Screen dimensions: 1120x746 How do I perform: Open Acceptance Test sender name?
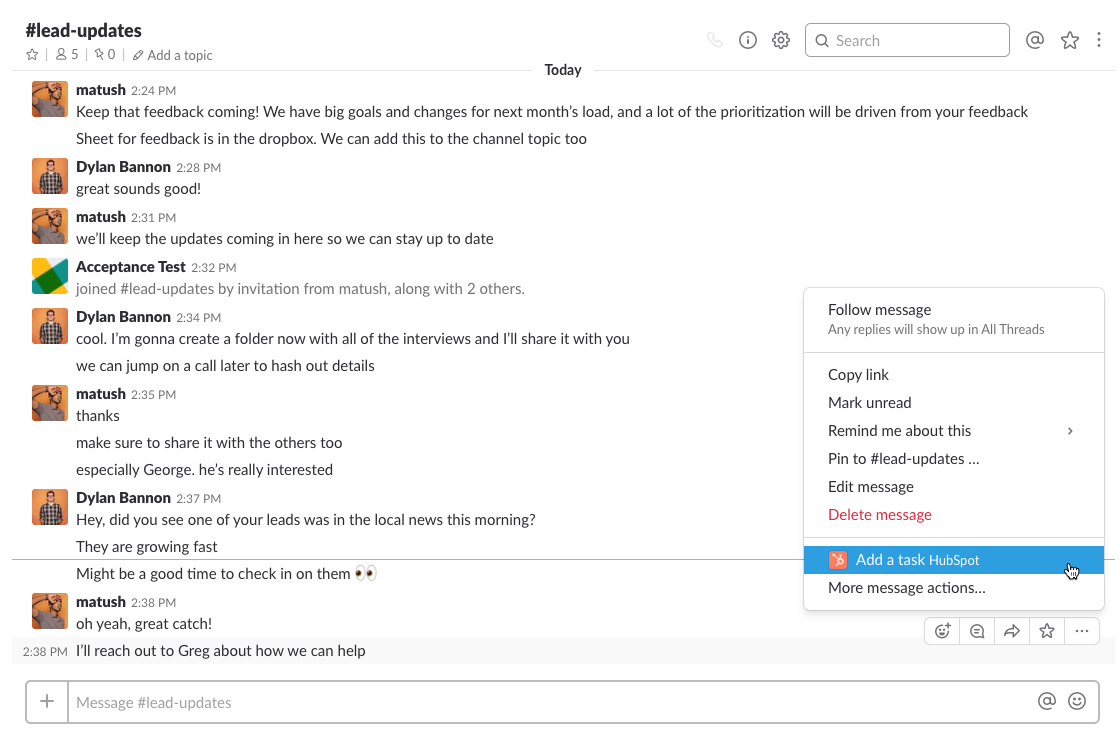click(131, 267)
